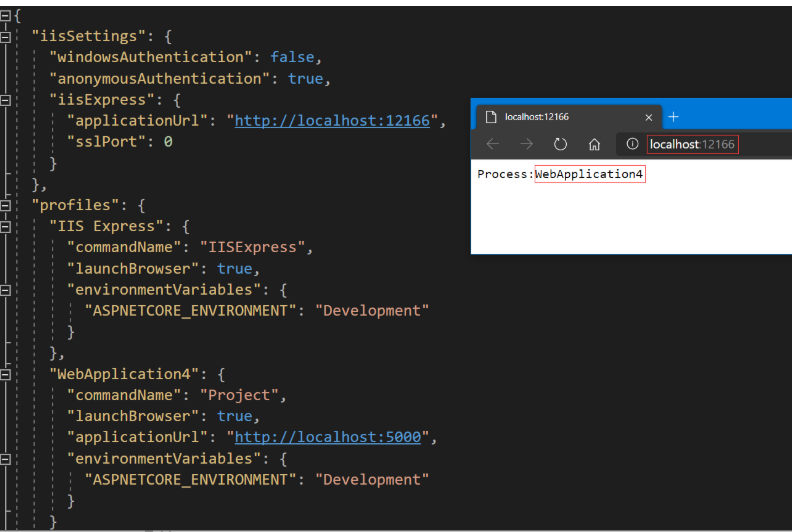792x532 pixels.
Task: Click "ASPNETCORE_ENVIRONMENT" in the IIS Express profile
Action: [x=190, y=311]
